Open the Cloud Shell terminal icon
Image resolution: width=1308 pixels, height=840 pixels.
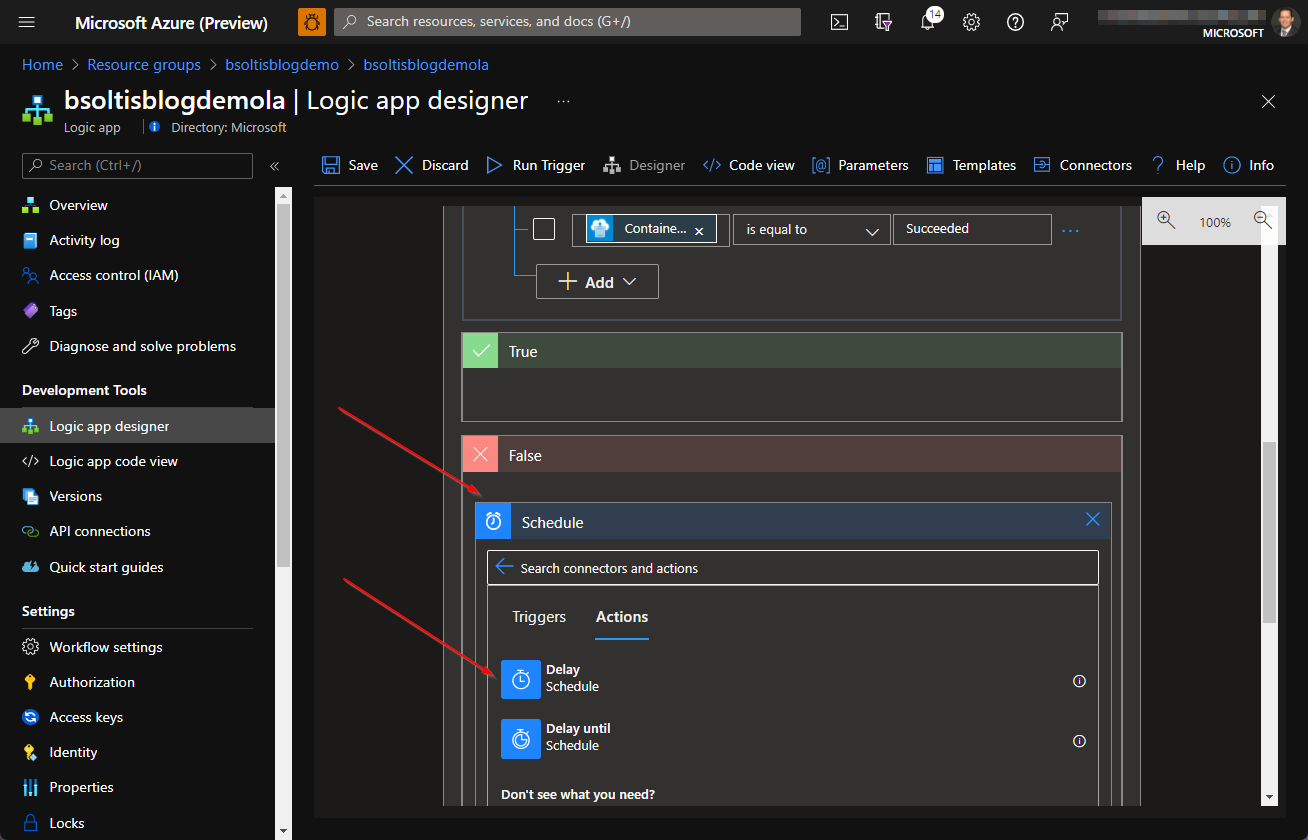(x=840, y=22)
